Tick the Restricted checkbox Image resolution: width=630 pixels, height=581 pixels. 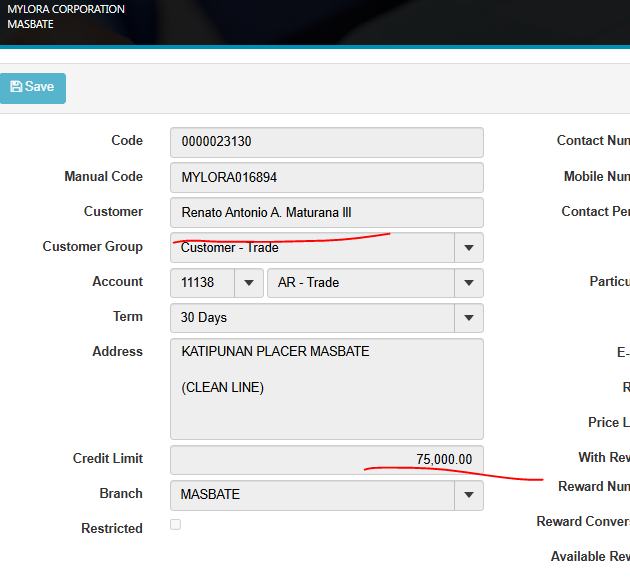[176, 525]
